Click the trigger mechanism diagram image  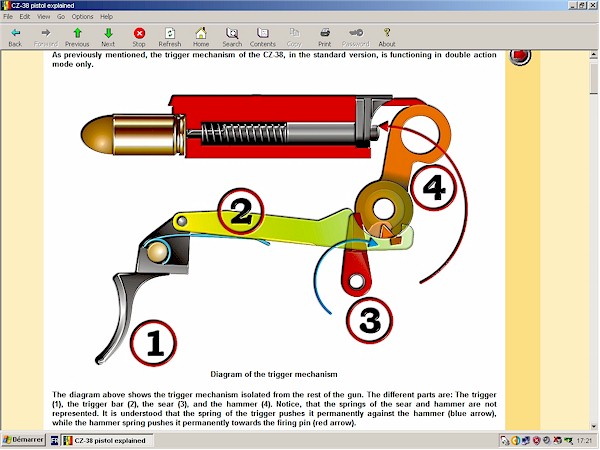point(274,228)
